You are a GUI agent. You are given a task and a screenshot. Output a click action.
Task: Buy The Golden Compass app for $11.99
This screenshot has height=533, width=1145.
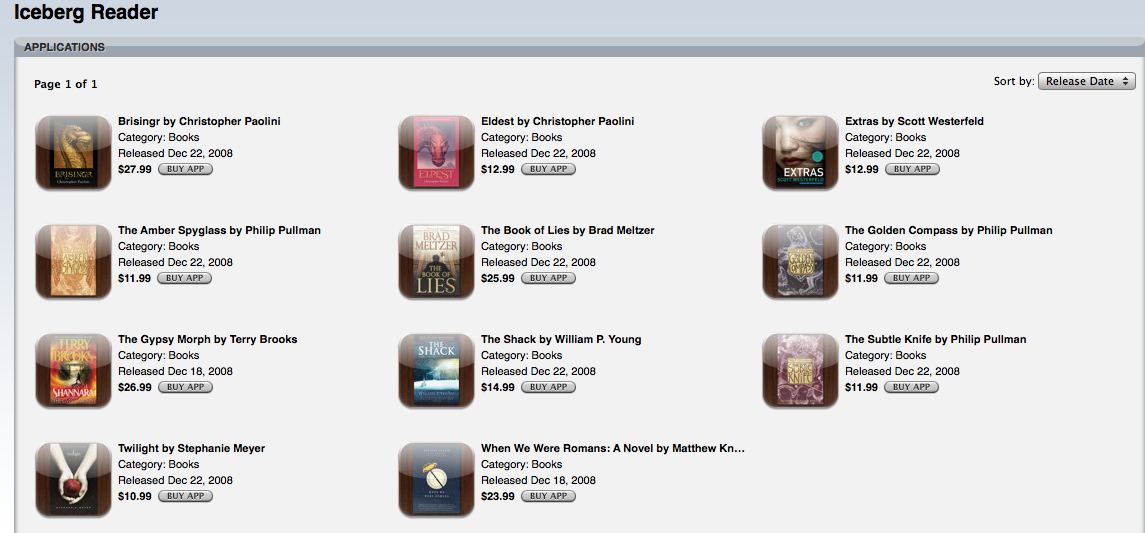pos(912,278)
